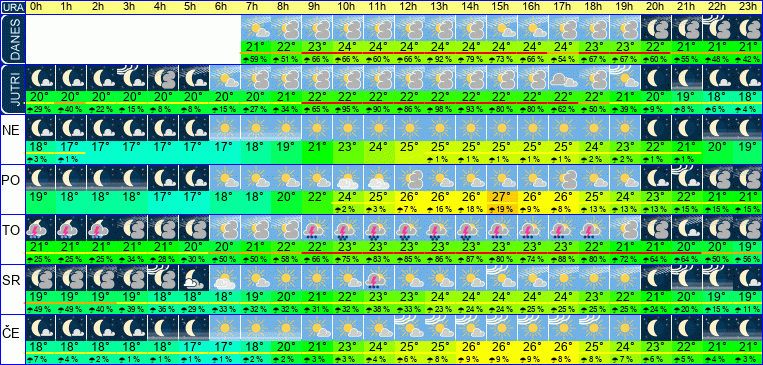Select the cloudy icon for PO at 10h

(x=347, y=178)
